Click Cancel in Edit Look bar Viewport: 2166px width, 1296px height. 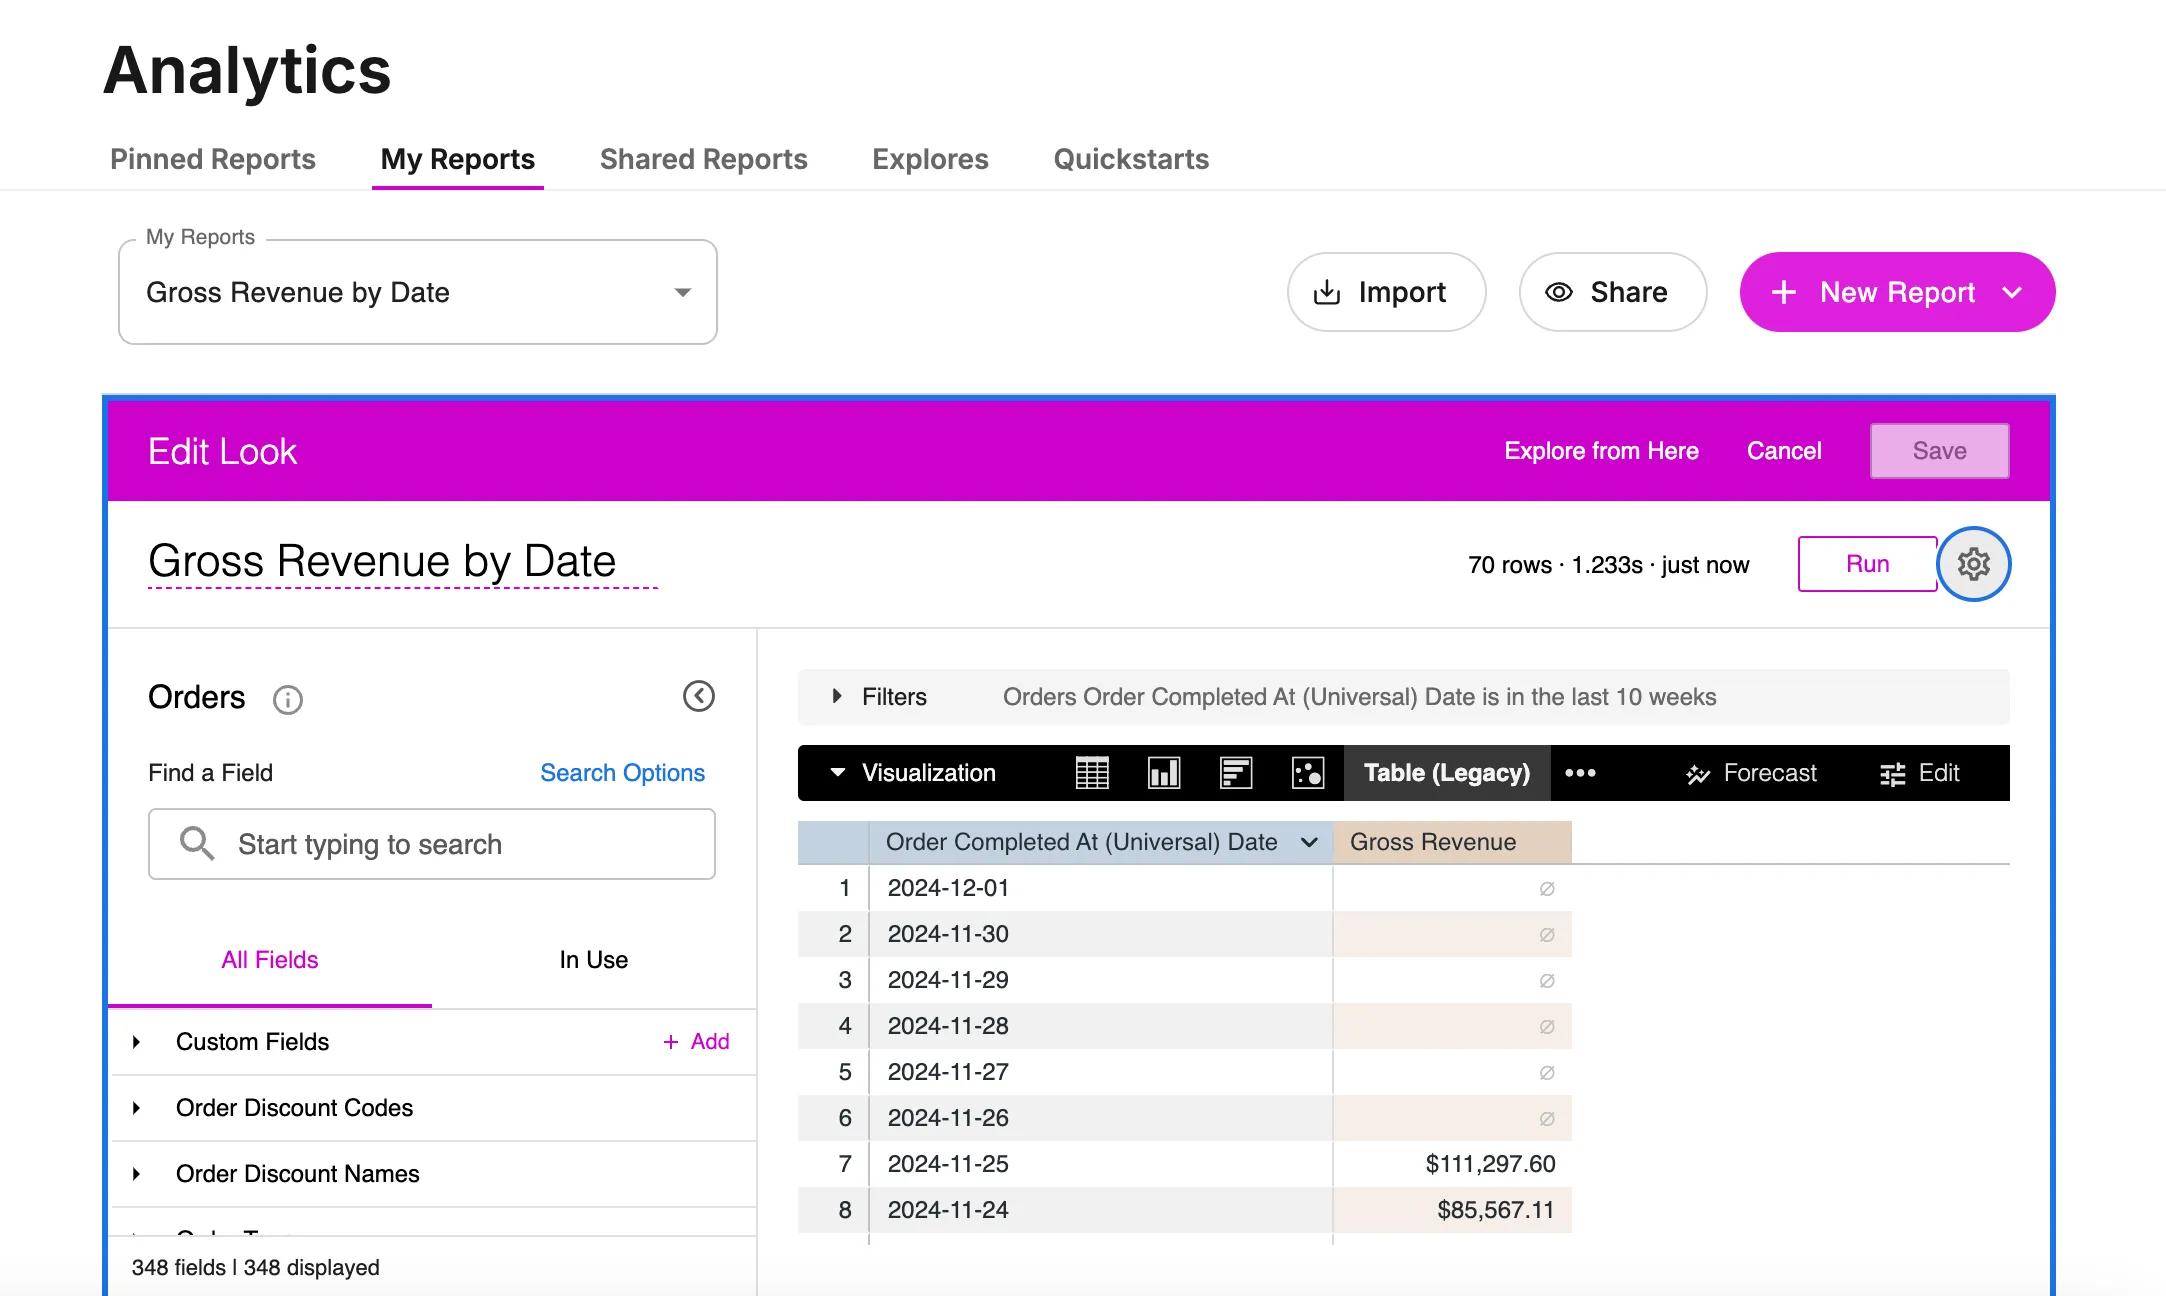1784,451
